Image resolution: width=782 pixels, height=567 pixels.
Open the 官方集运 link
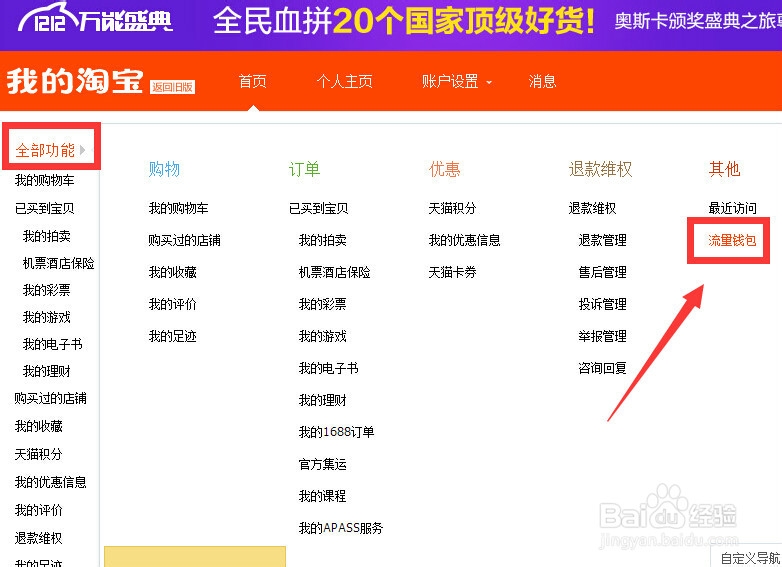coord(322,464)
